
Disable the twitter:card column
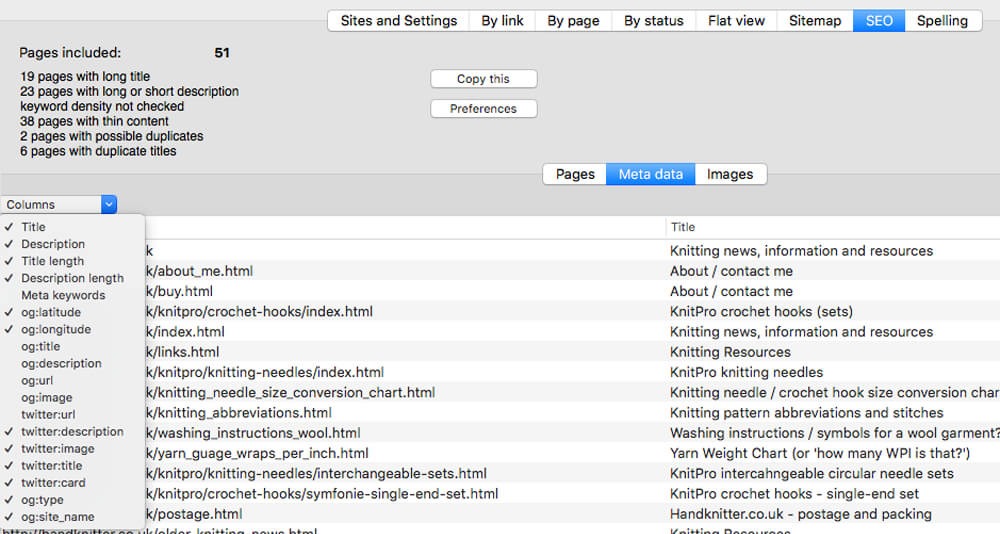[53, 482]
